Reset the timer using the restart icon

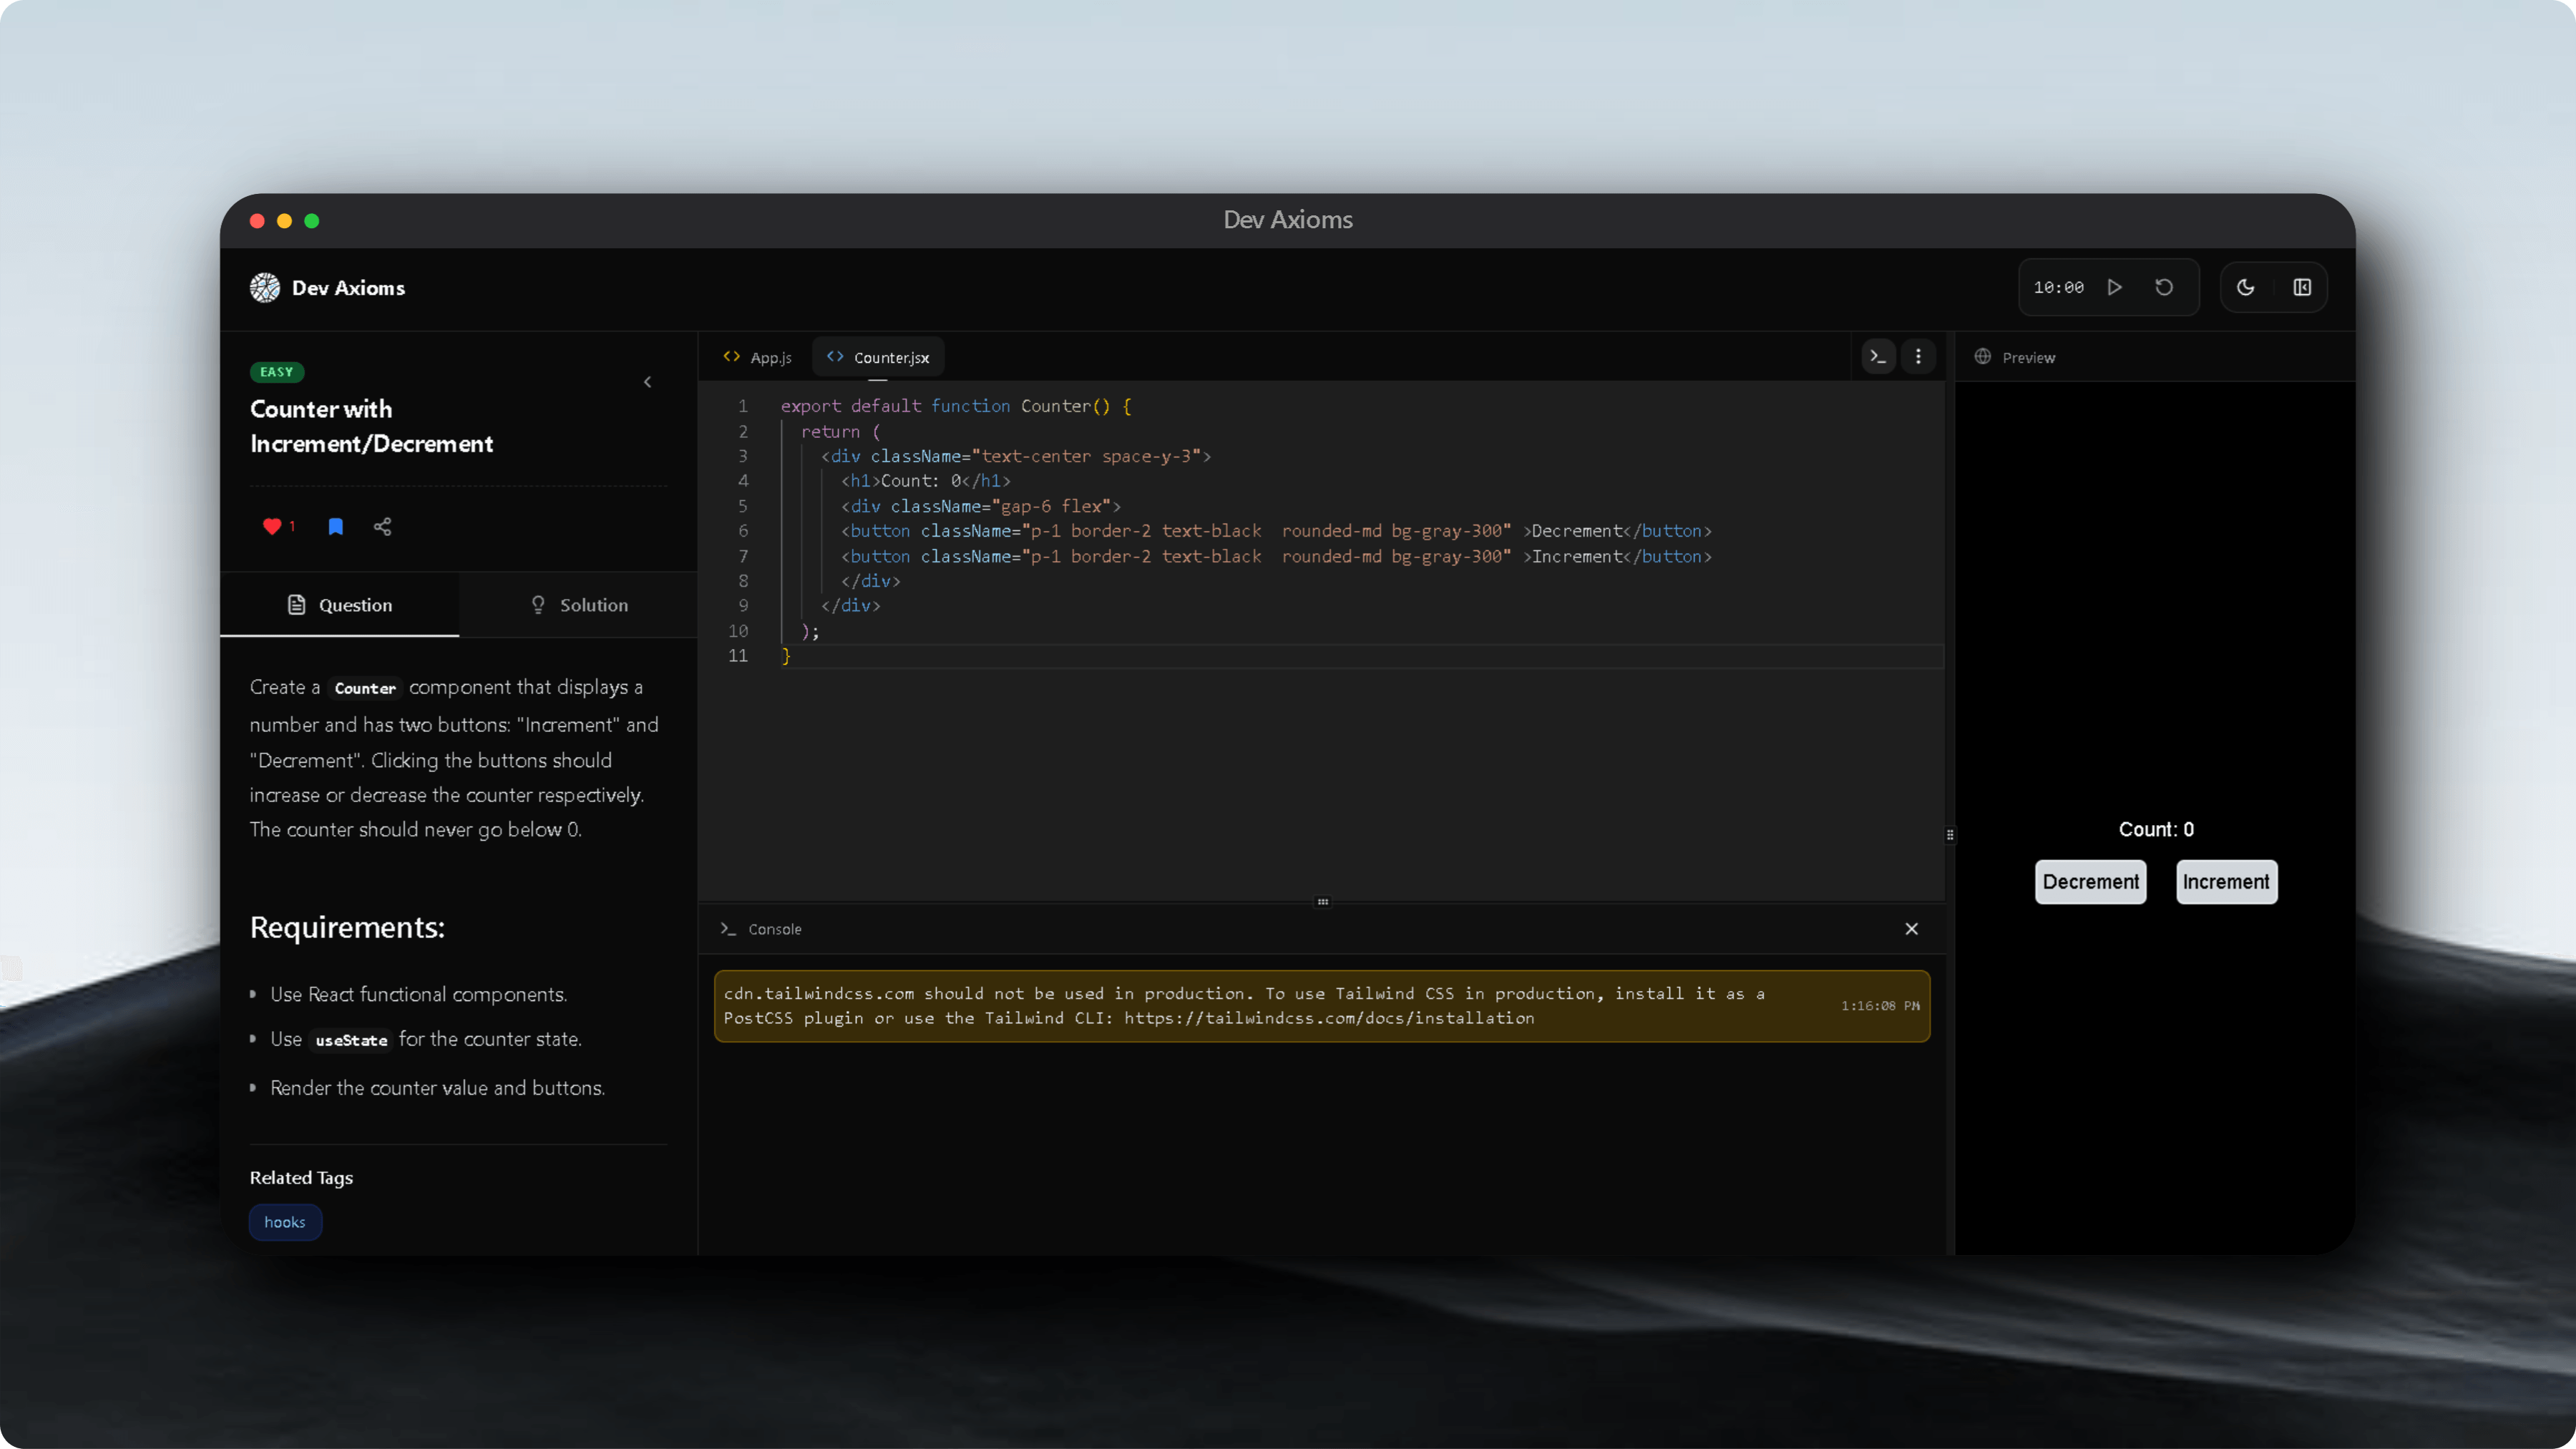point(2164,287)
